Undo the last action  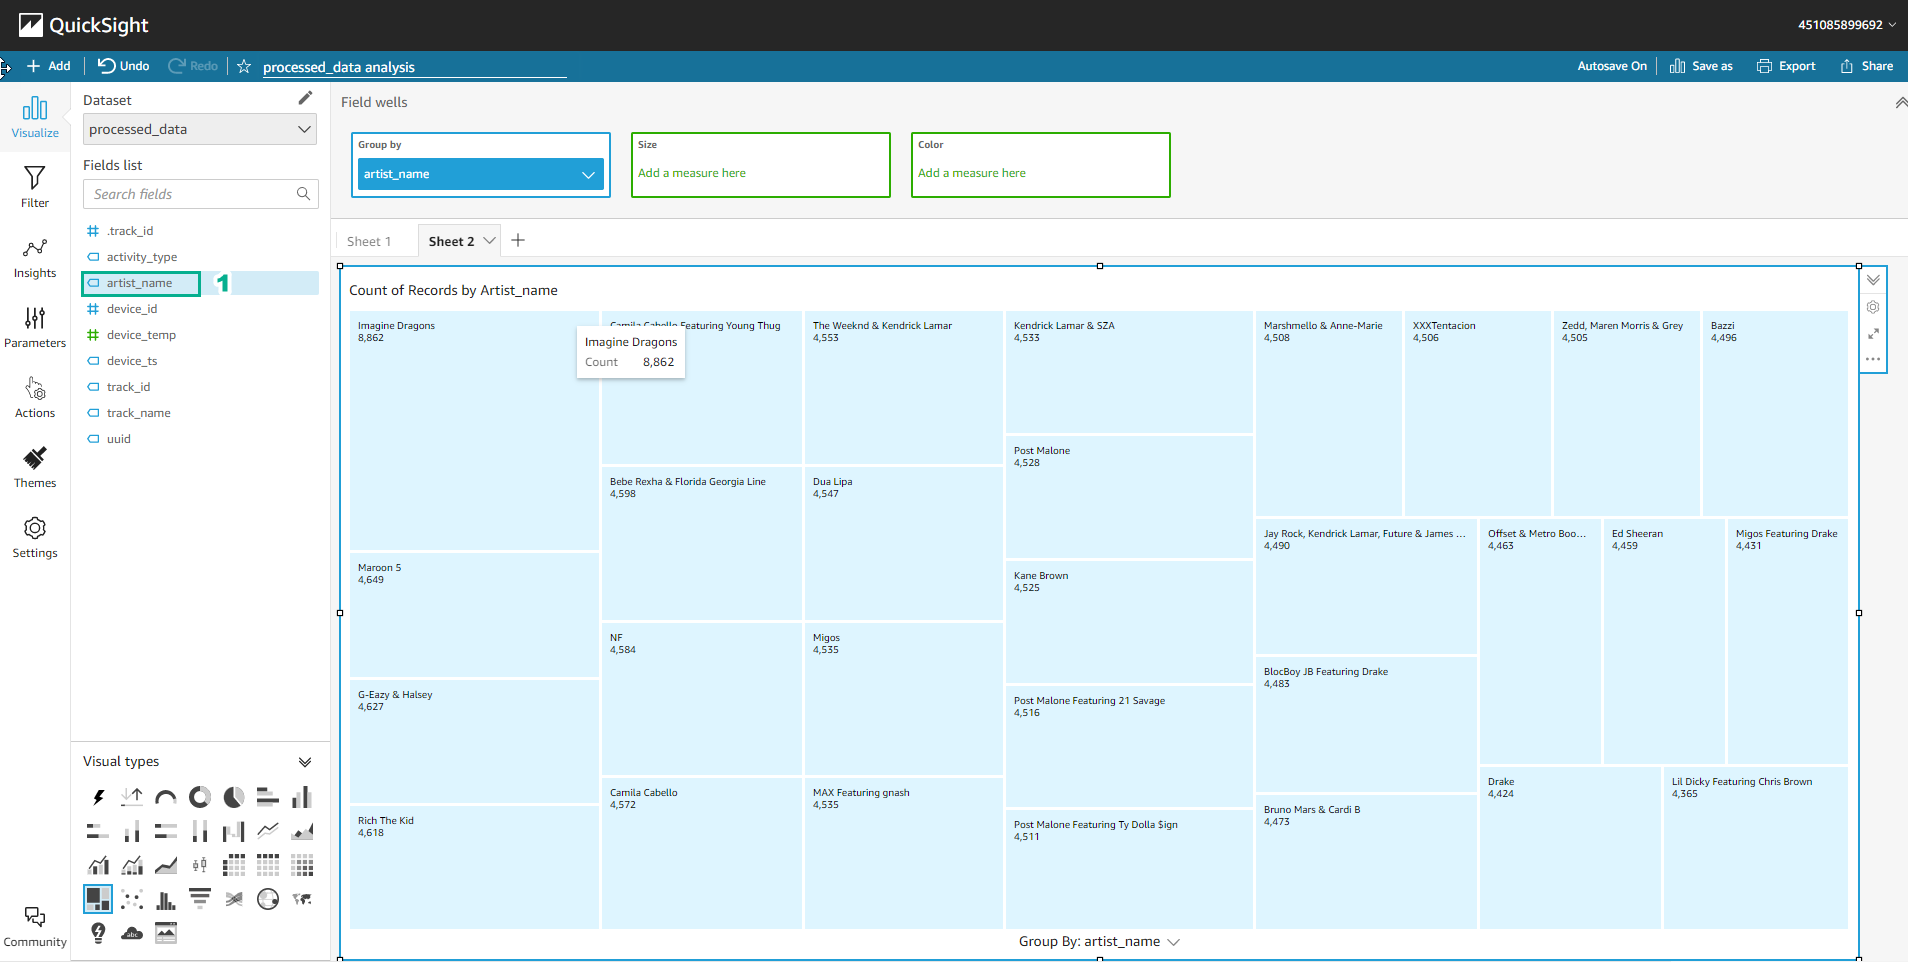click(124, 66)
